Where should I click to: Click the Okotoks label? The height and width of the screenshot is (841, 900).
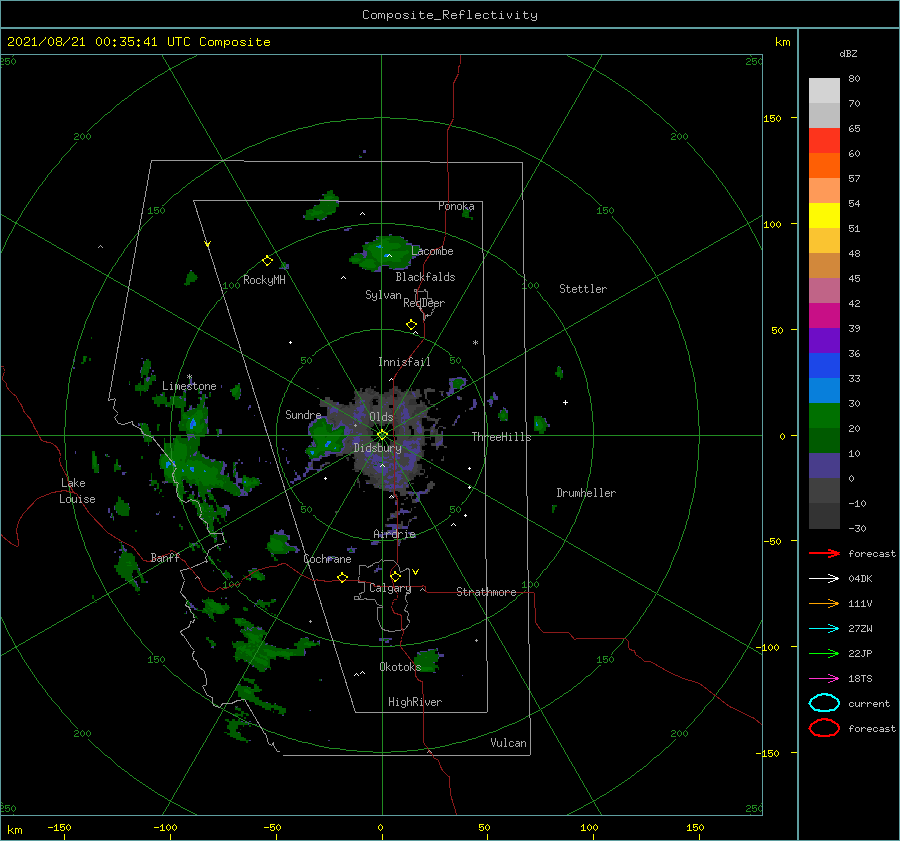pos(400,667)
